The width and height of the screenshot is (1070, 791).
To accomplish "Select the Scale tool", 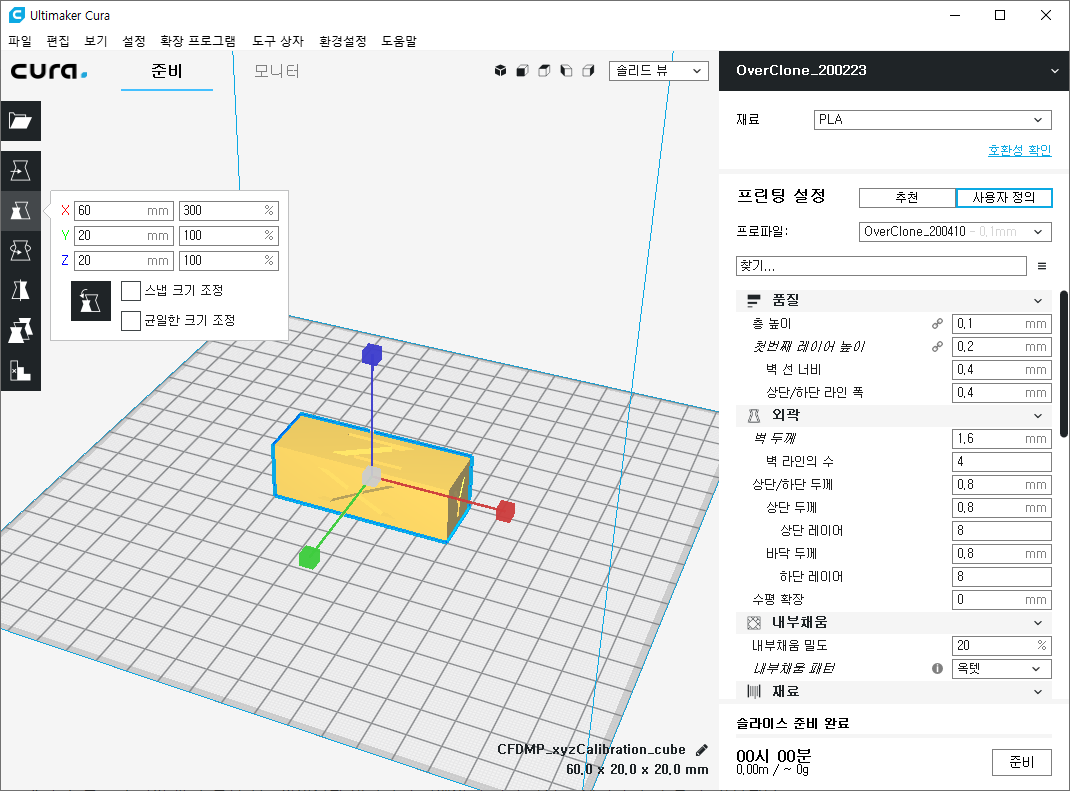I will (x=20, y=210).
